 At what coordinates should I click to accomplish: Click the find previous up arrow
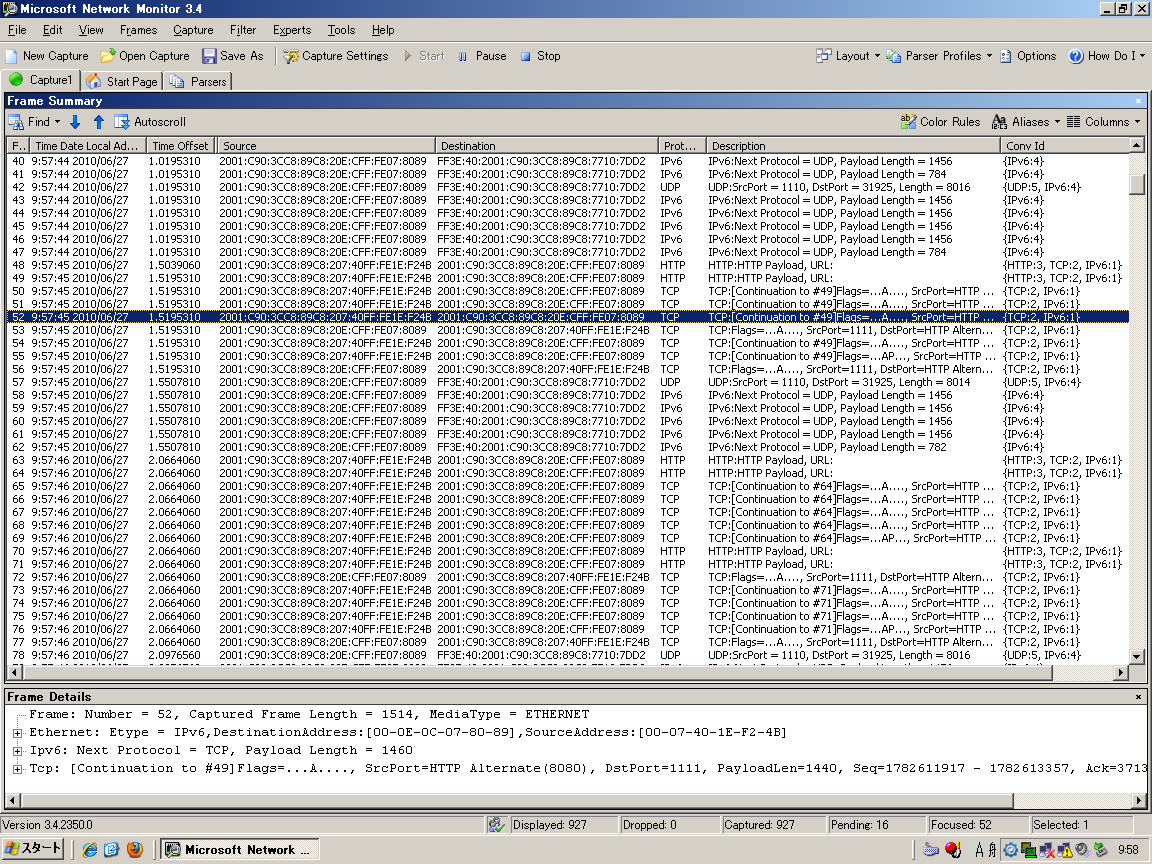pos(98,122)
